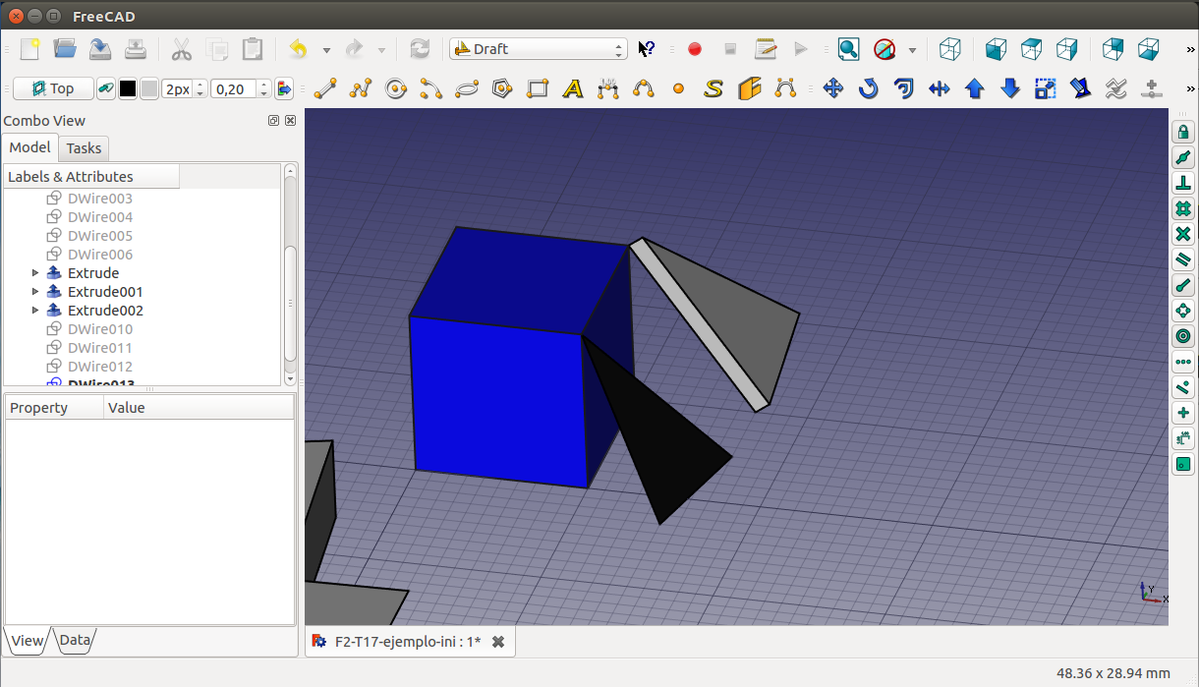Toggle snap to perpendicular
The height and width of the screenshot is (687, 1199).
(1183, 183)
